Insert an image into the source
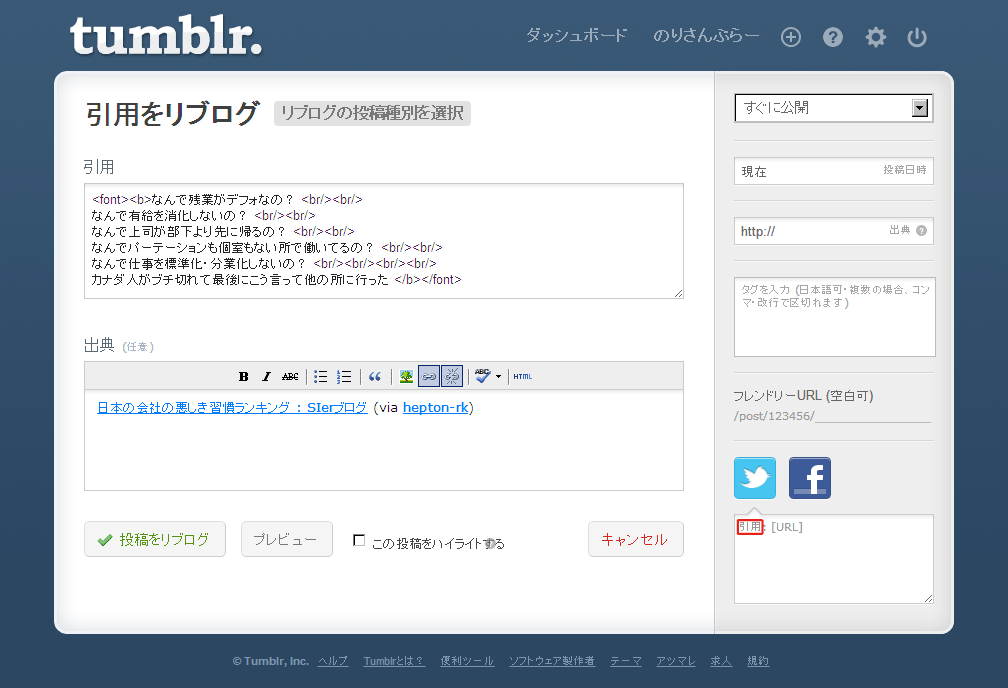This screenshot has width=1008, height=688. coord(406,376)
